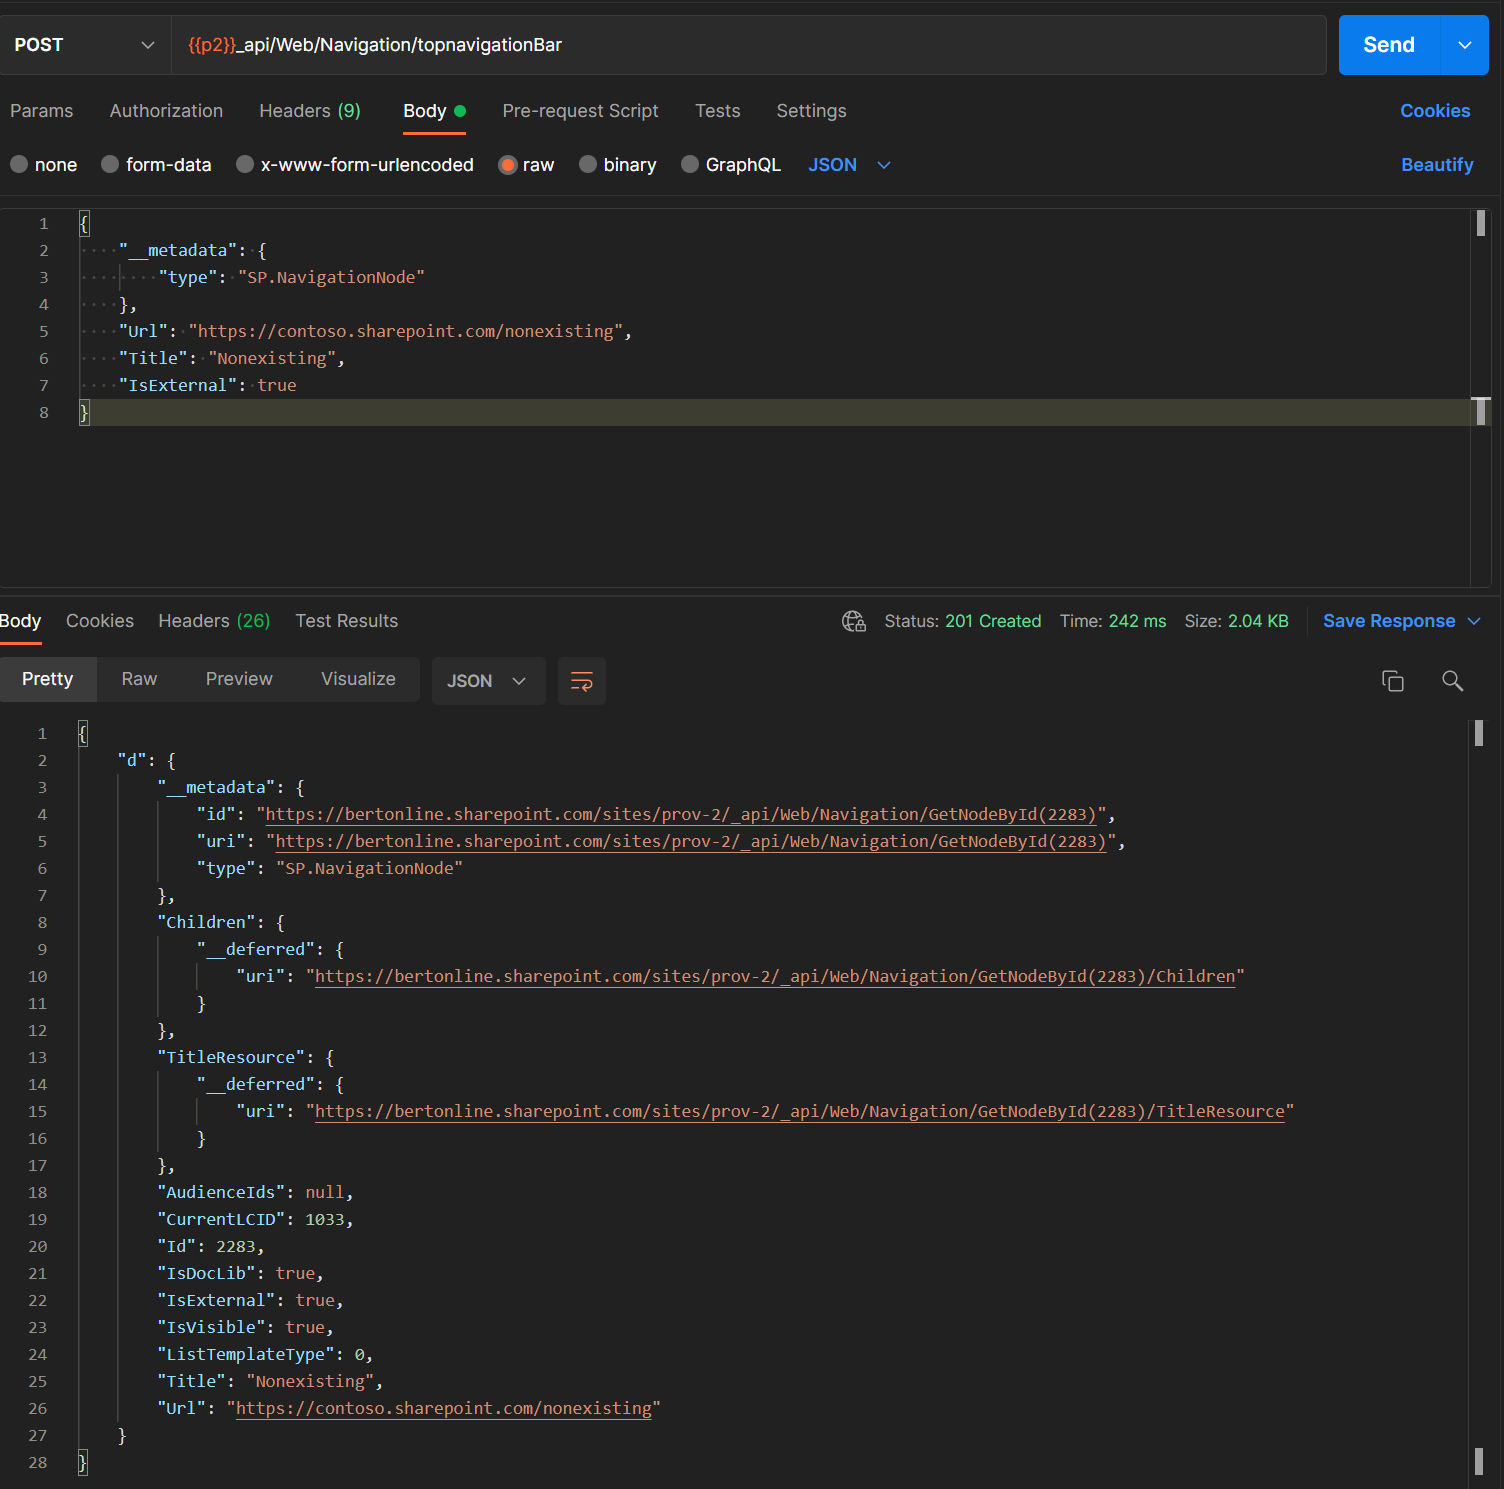Click the Beautify link
This screenshot has width=1504, height=1489.
coord(1437,164)
